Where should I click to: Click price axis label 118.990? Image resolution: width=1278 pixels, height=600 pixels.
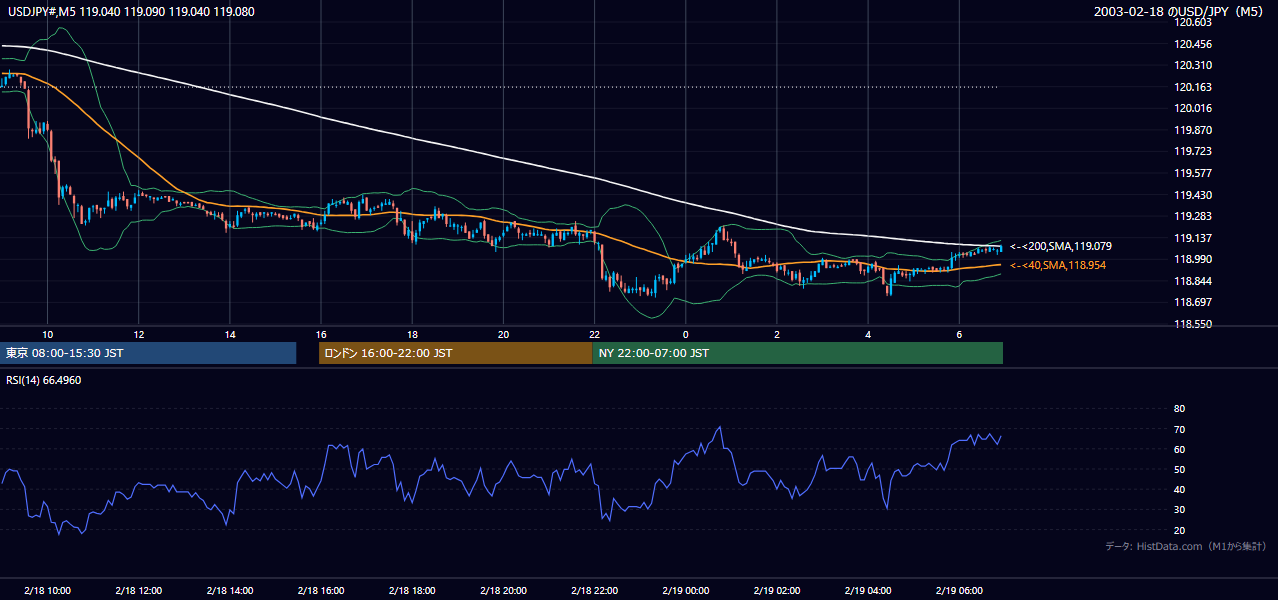click(x=1194, y=259)
